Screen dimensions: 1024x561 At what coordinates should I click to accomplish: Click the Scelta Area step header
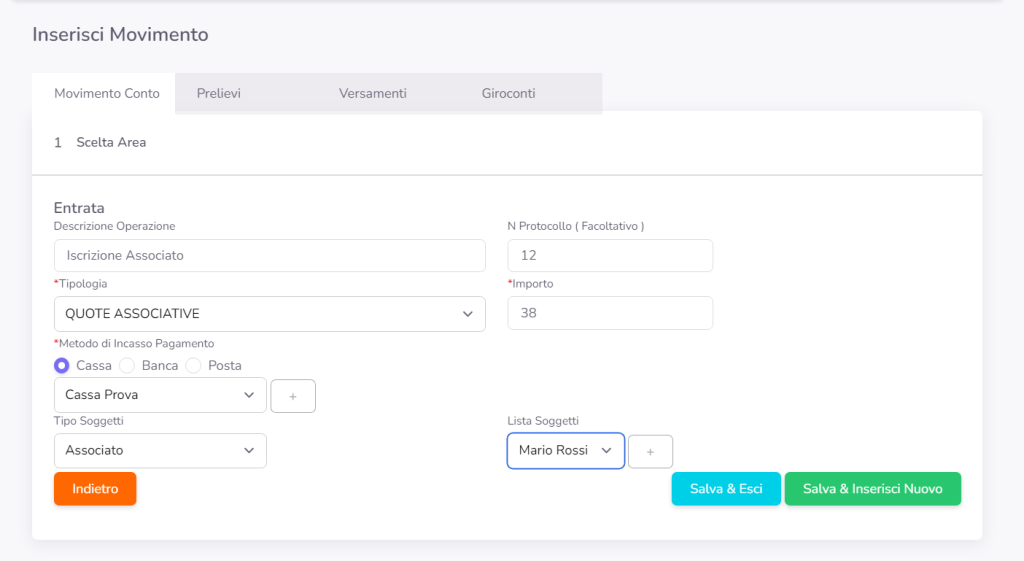pos(110,143)
